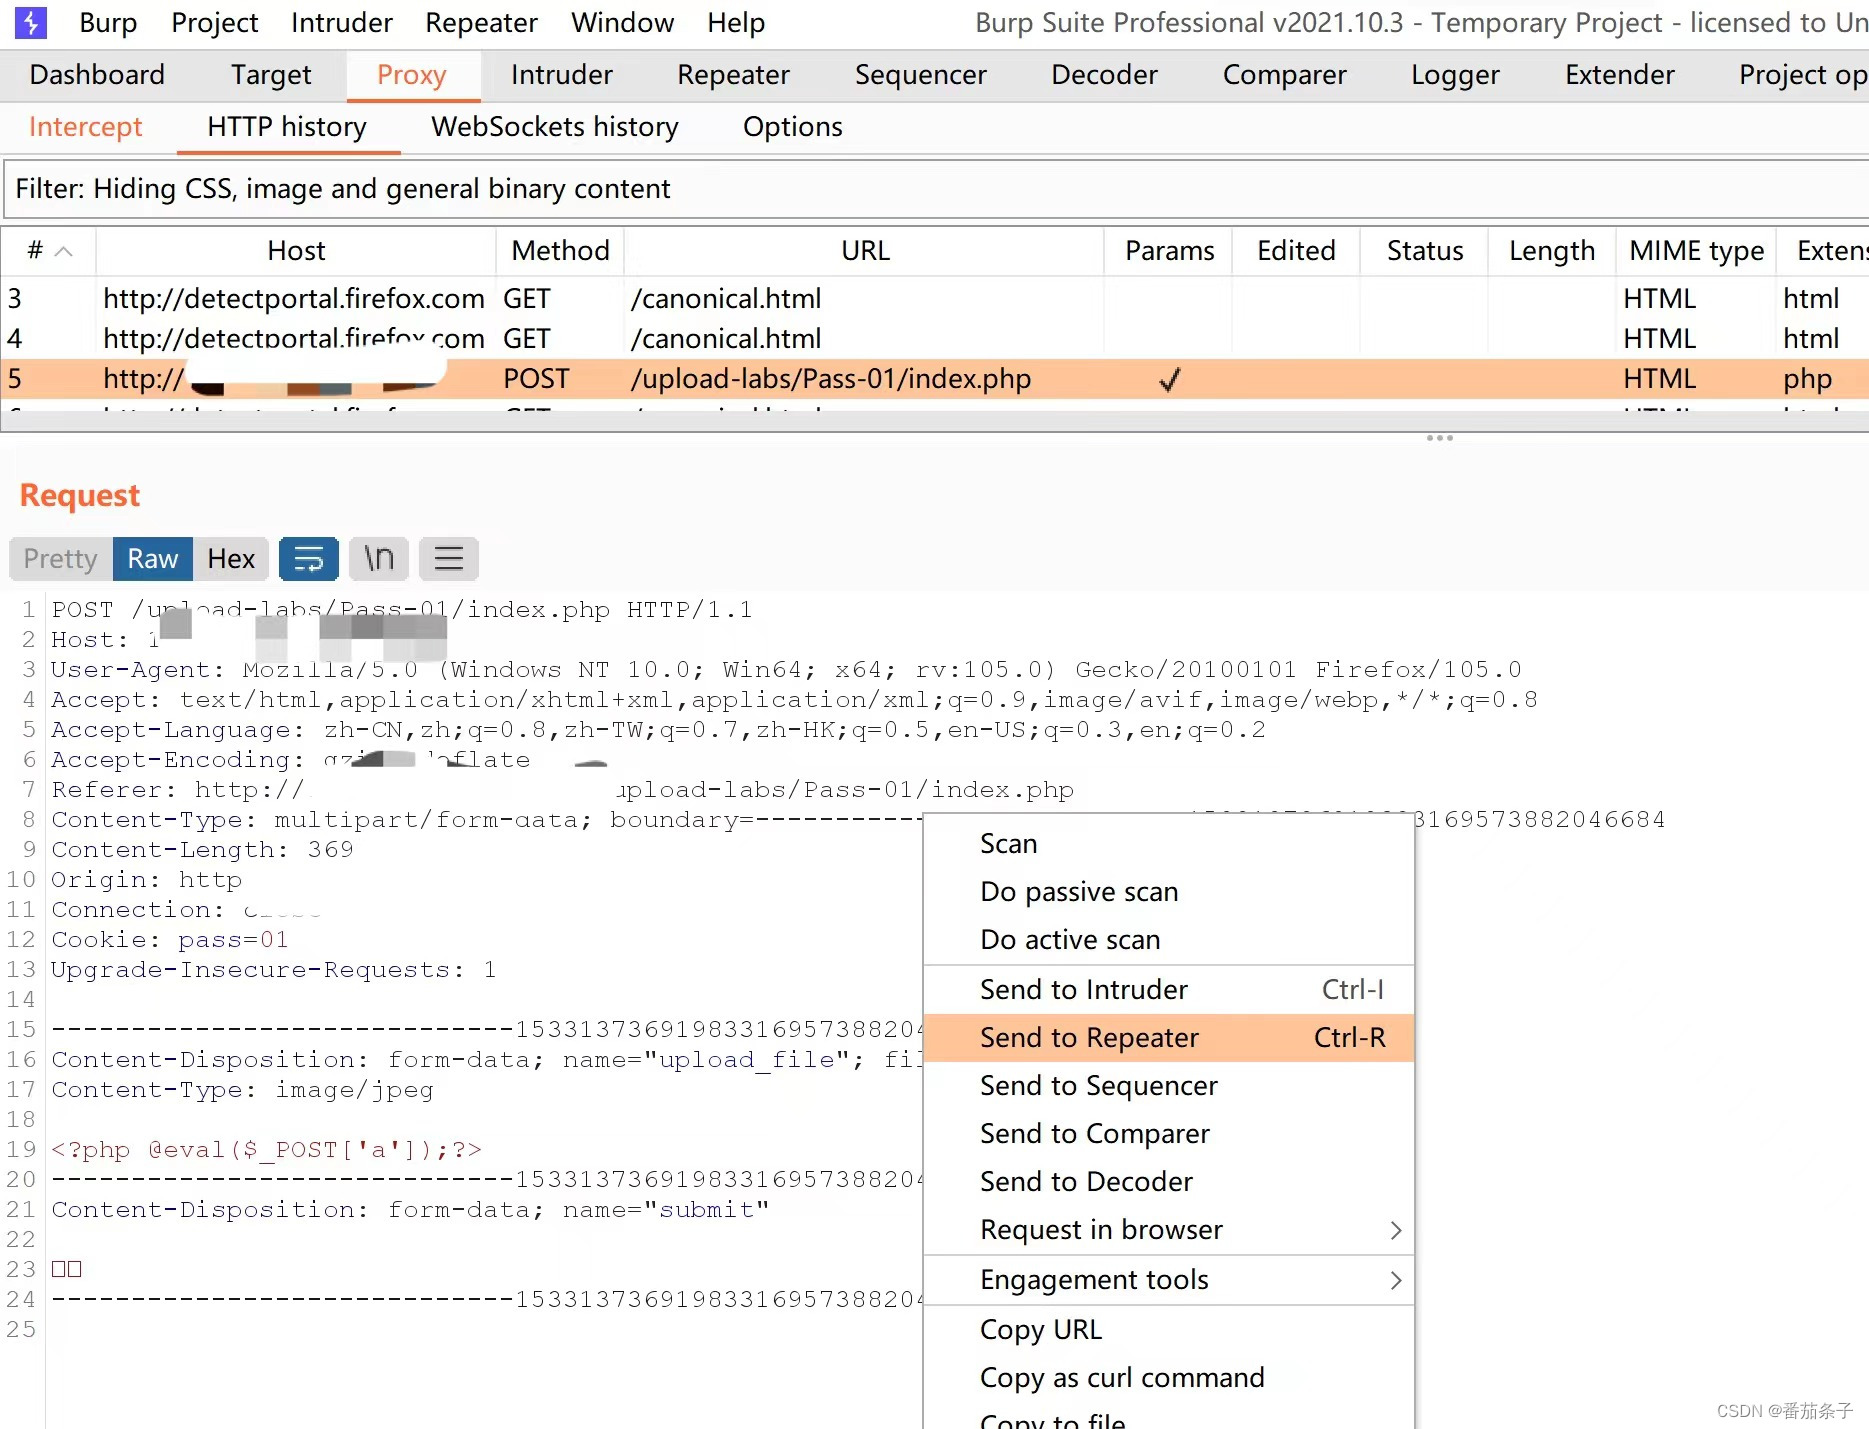Image resolution: width=1869 pixels, height=1429 pixels.
Task: Expand the Engagement tools submenu
Action: pyautogui.click(x=1169, y=1279)
